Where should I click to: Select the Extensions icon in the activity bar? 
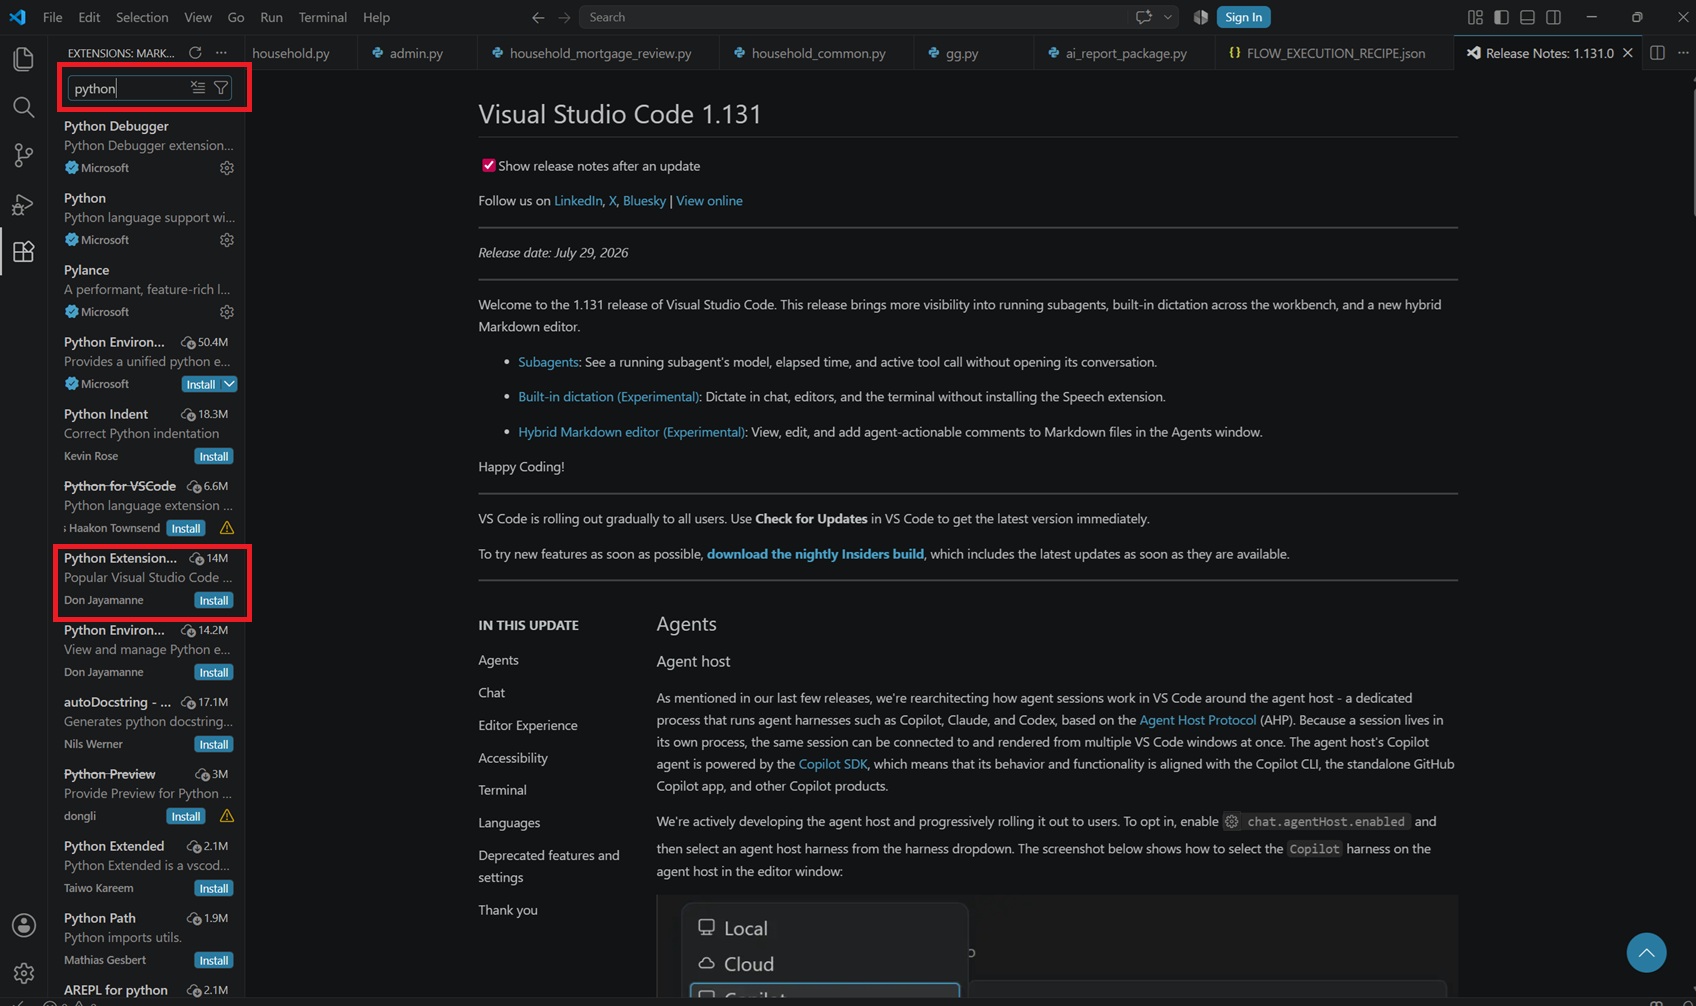tap(23, 252)
